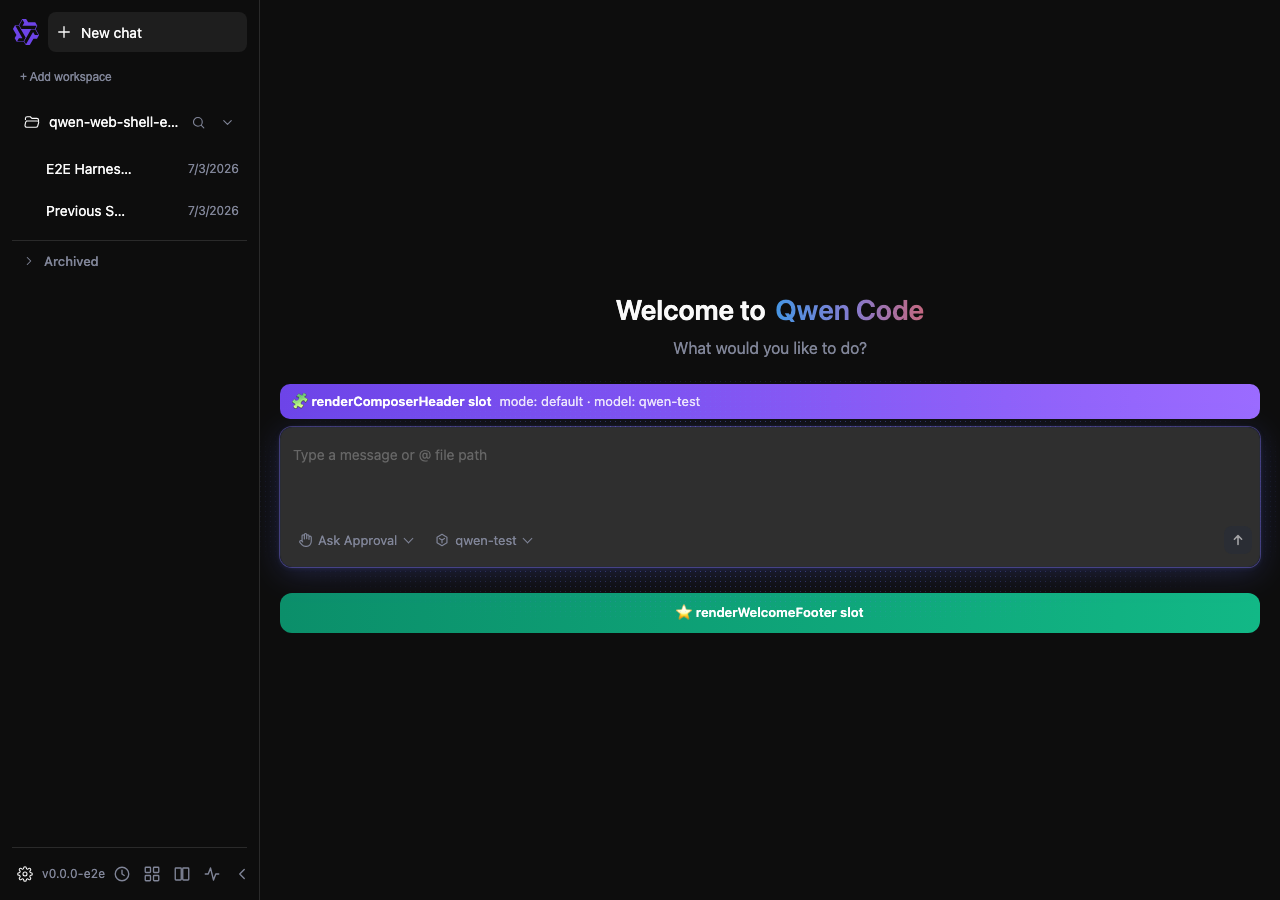Click the Qwen logo icon
Screen dimensions: 1280x900
pyautogui.click(x=25, y=32)
